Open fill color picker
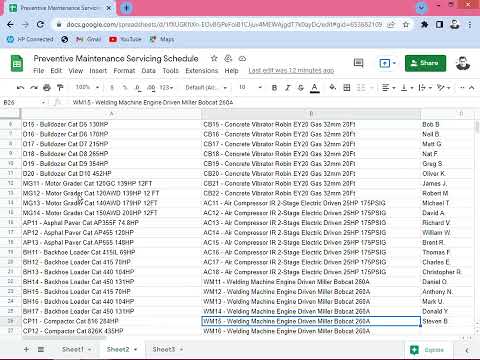 point(332,88)
